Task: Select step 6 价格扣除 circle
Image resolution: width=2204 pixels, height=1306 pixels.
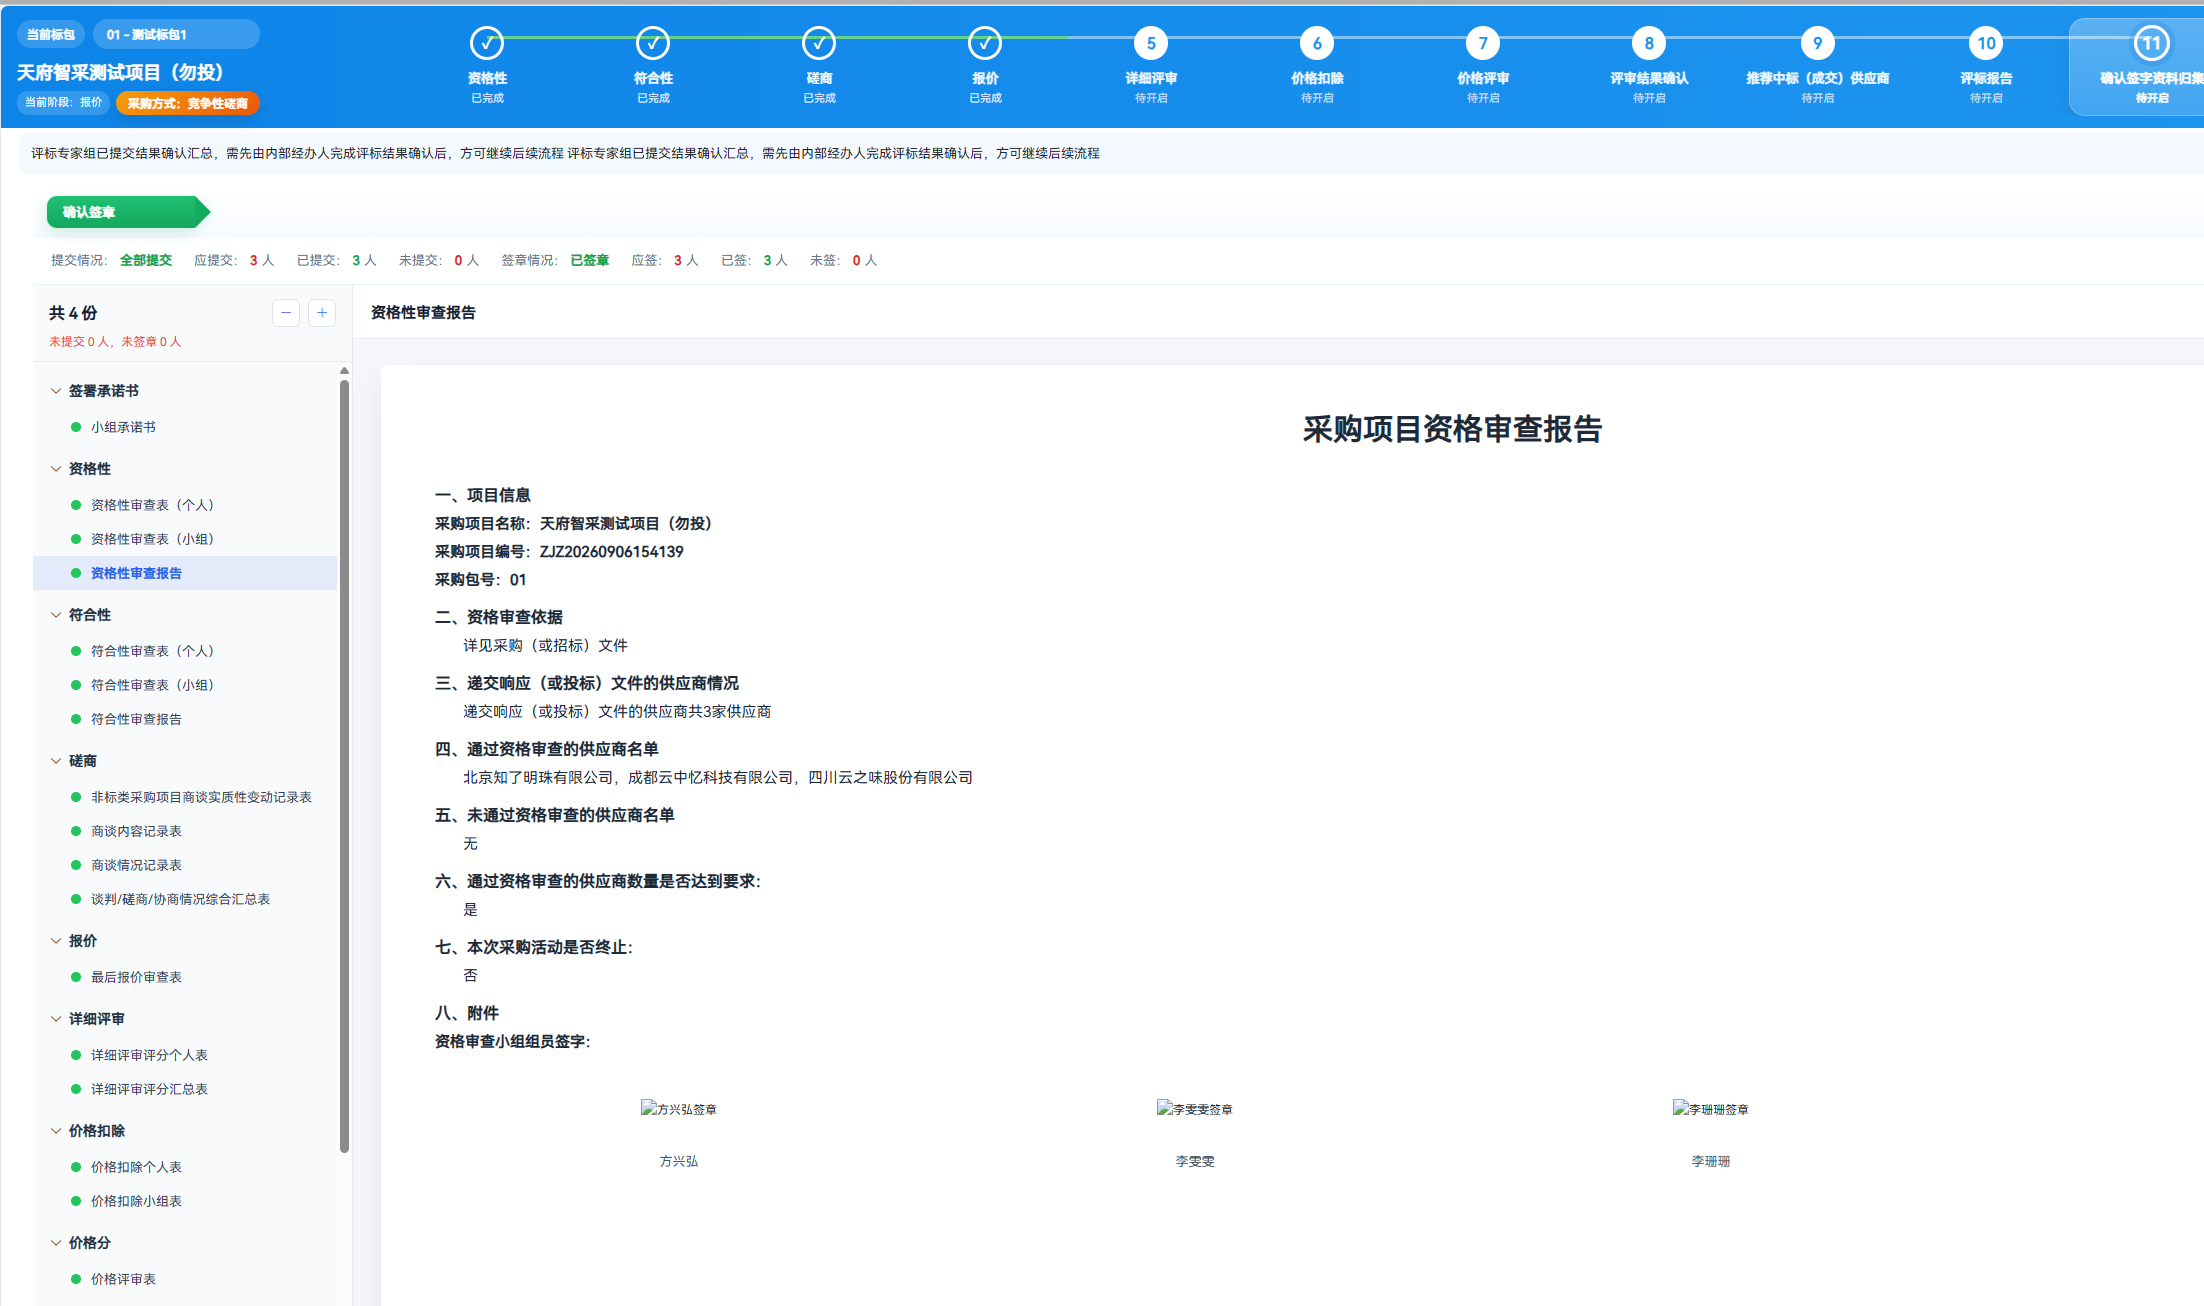Action: (x=1317, y=43)
